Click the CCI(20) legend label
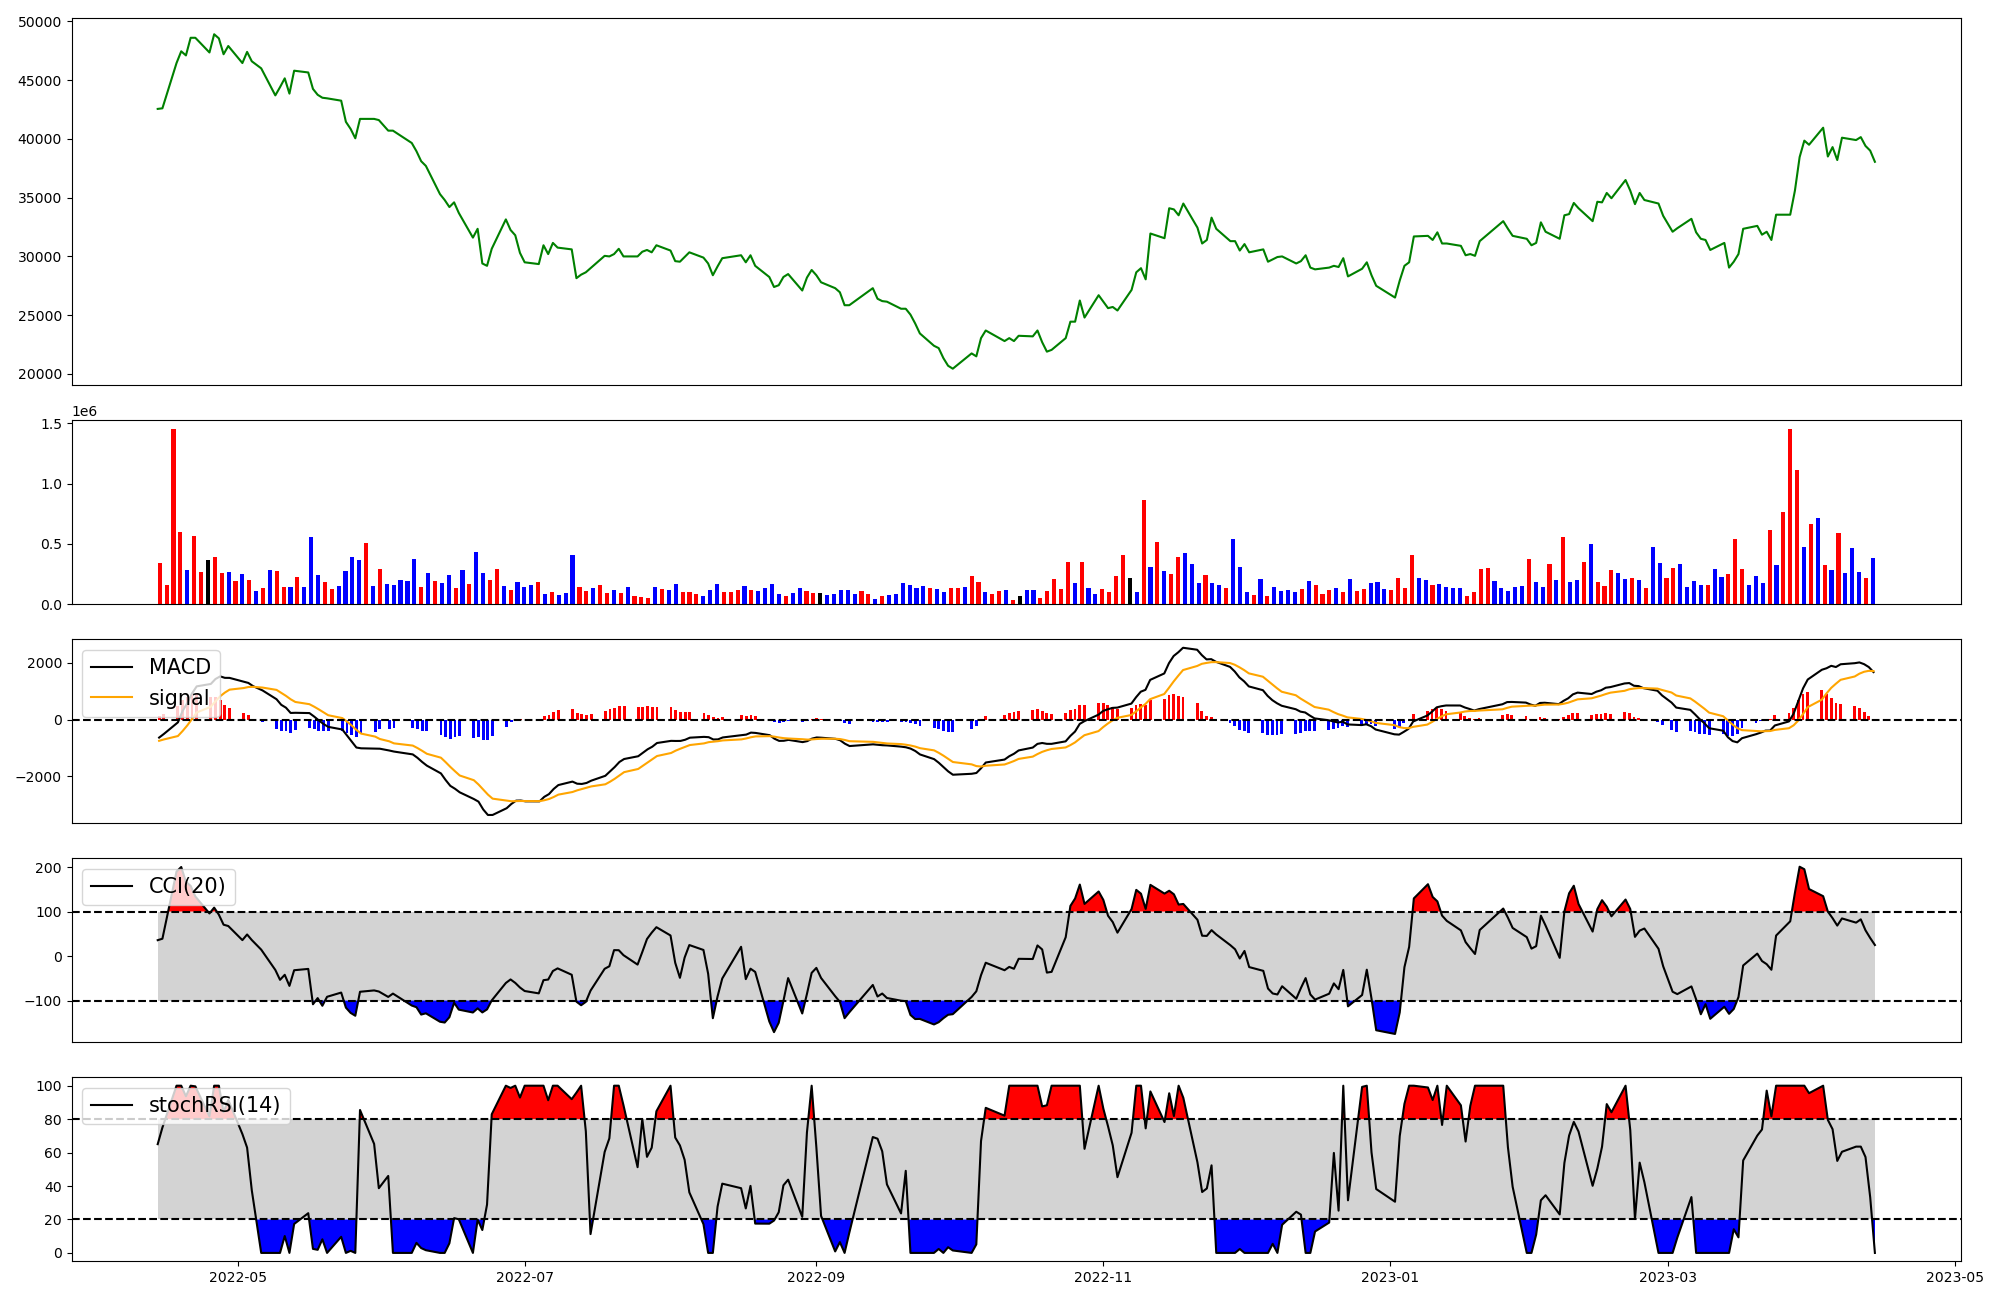Viewport: 2000px width, 1300px height. [187, 886]
